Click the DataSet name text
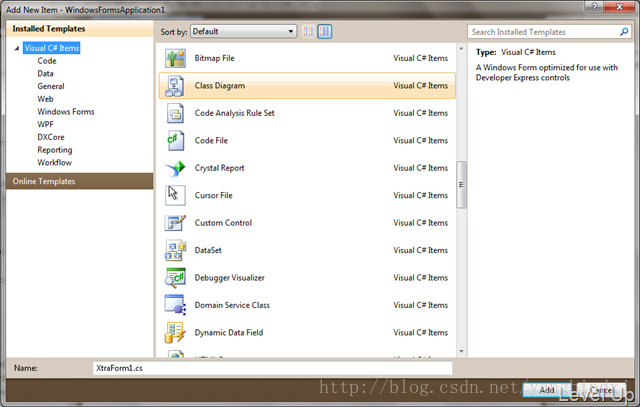The height and width of the screenshot is (407, 640). [208, 250]
